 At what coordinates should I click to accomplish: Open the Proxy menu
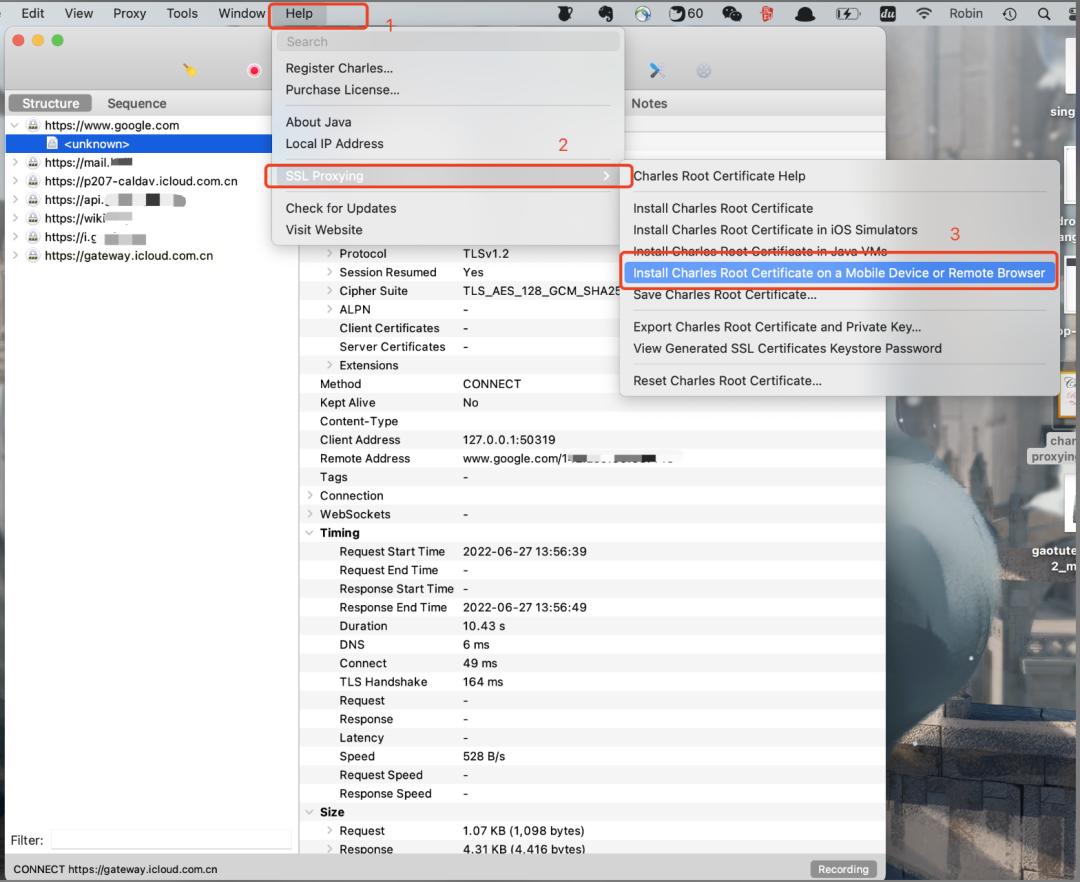(x=130, y=14)
